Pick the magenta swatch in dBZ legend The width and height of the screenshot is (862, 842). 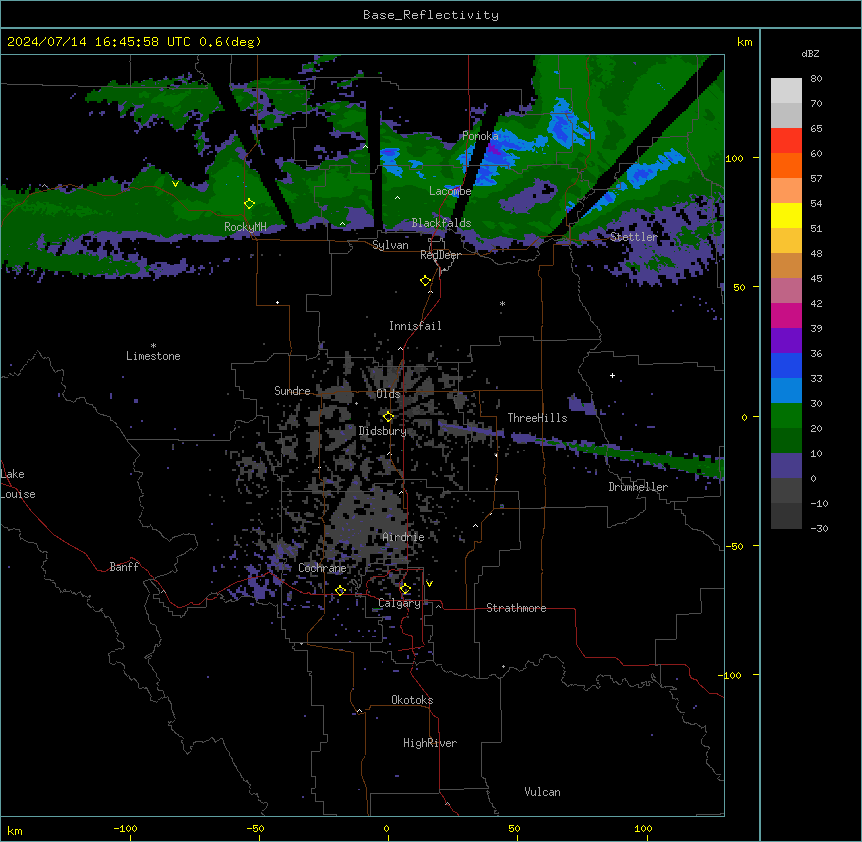click(x=786, y=315)
